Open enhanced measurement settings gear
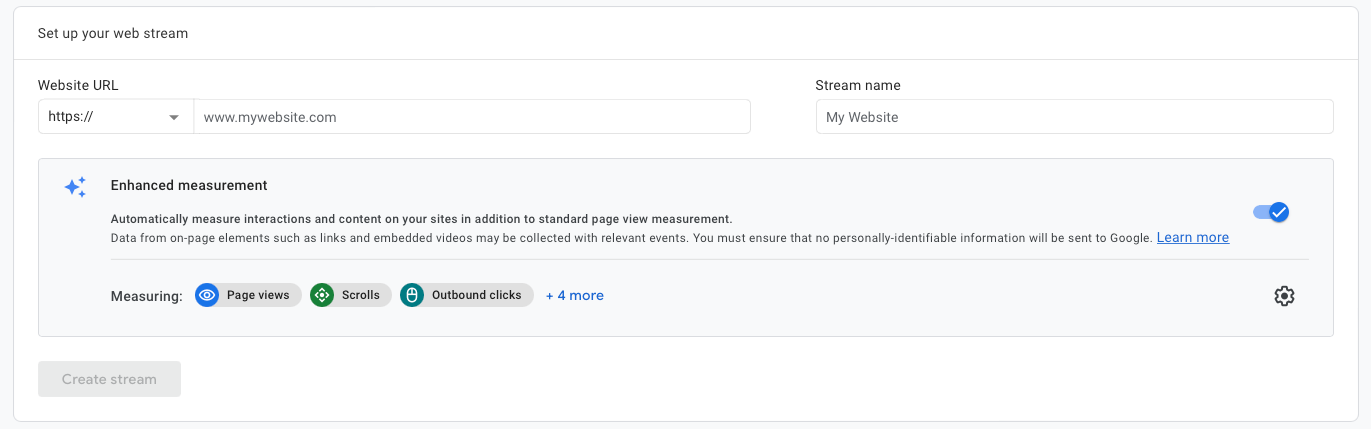1371x429 pixels. [x=1284, y=296]
